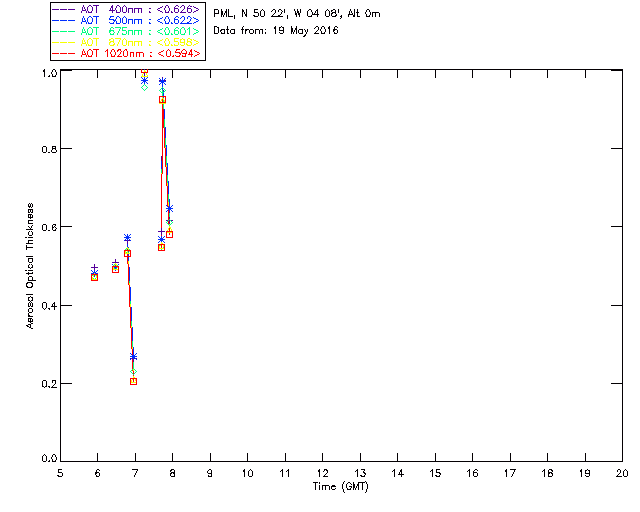Click the x-axis hour label 5
This screenshot has width=640, height=512.
pyautogui.click(x=60, y=473)
